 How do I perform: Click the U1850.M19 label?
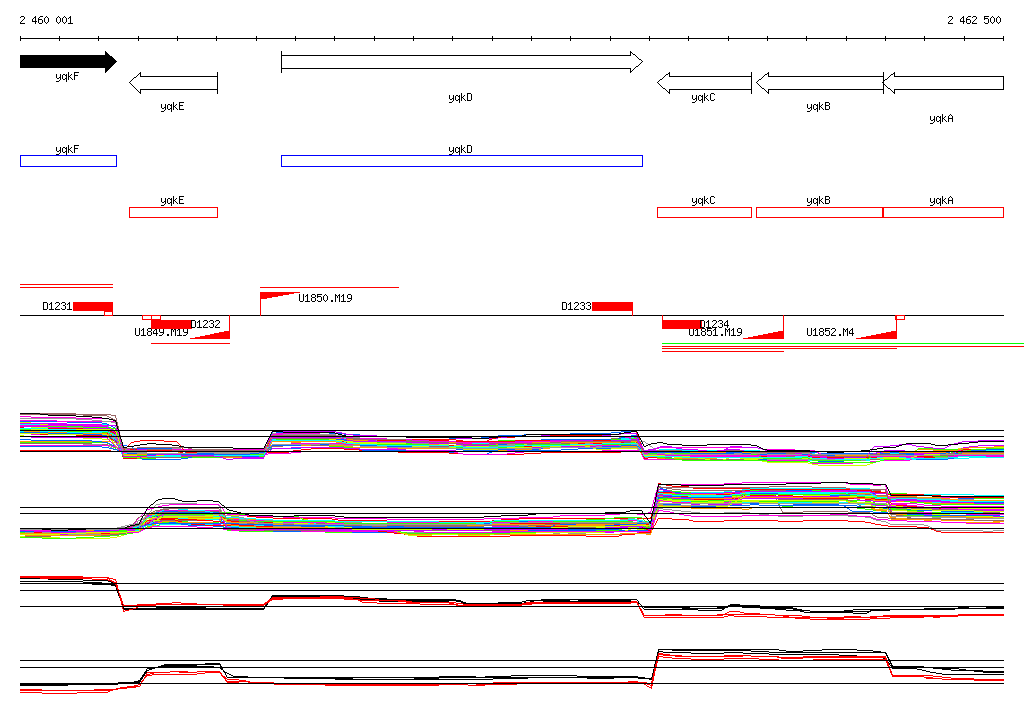325,299
